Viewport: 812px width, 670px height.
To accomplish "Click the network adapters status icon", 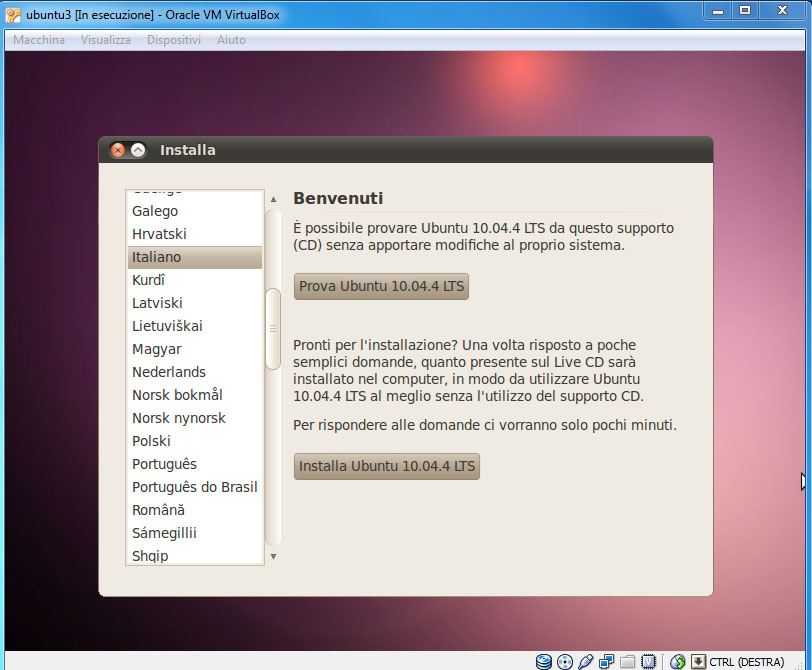I will [606, 661].
